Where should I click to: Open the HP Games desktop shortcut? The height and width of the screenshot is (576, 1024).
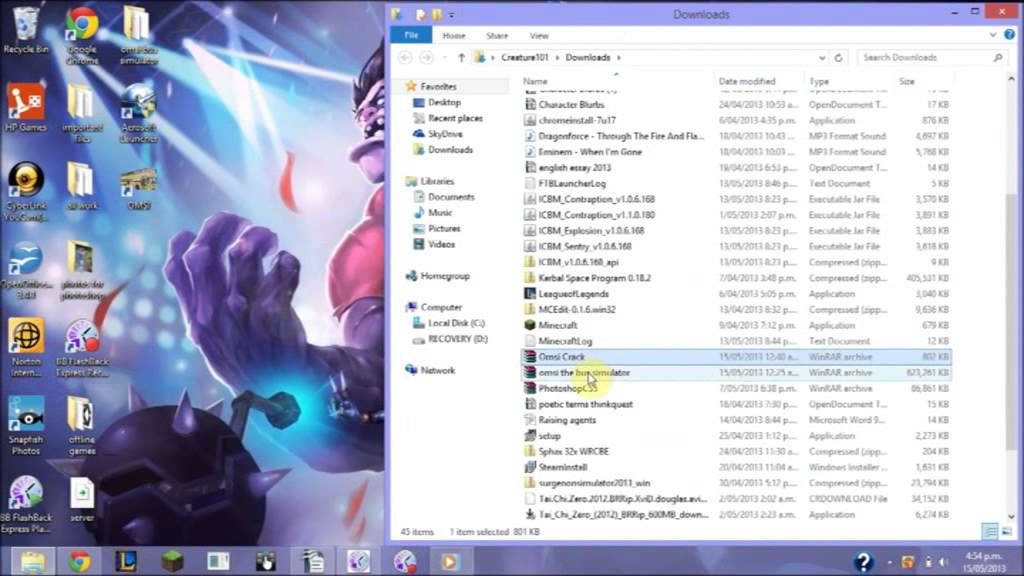tap(25, 108)
